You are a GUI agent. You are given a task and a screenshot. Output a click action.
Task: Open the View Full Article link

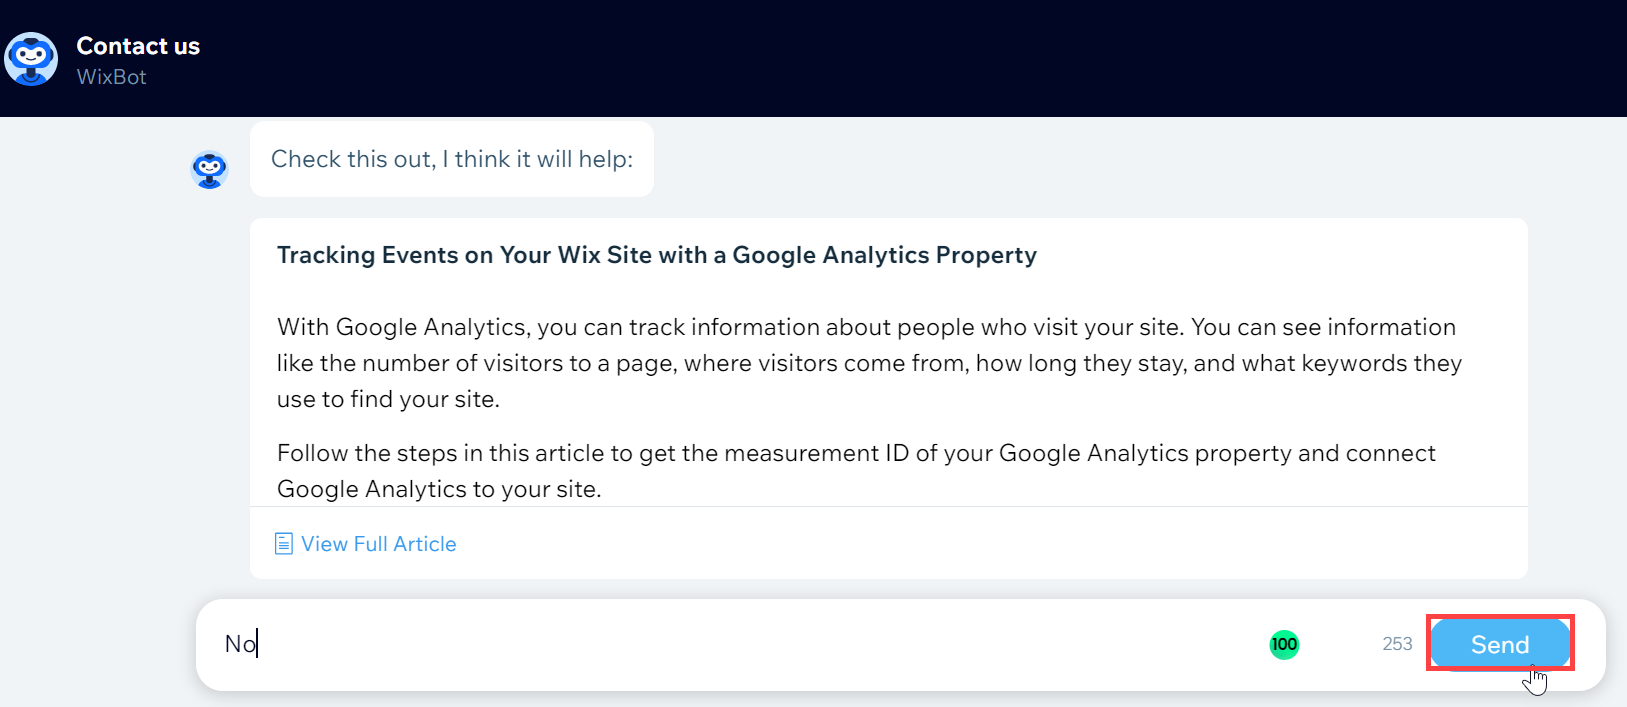pos(378,544)
